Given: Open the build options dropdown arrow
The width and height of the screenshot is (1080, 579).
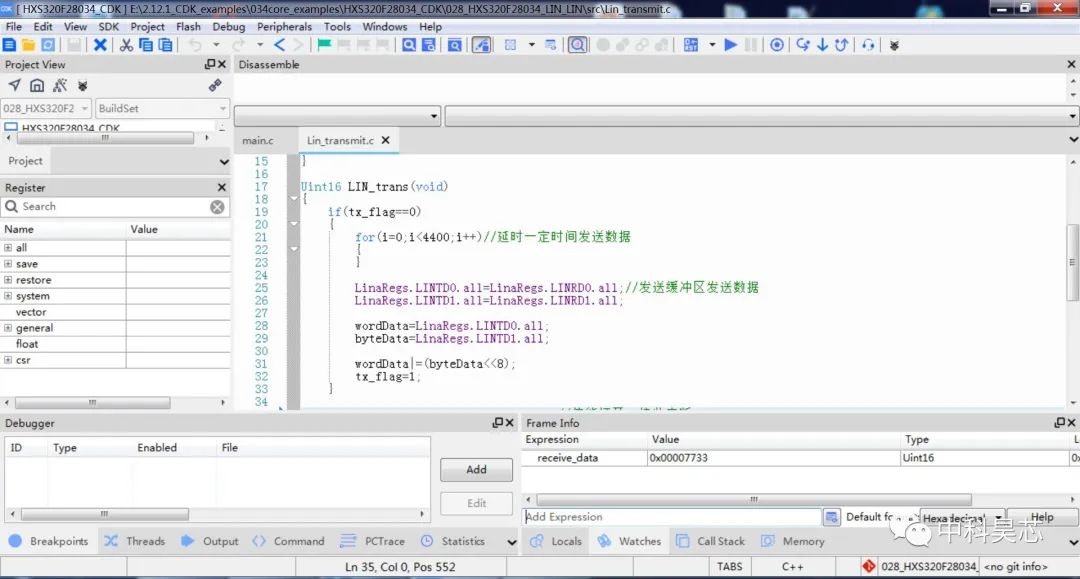Looking at the screenshot, I should pos(712,45).
